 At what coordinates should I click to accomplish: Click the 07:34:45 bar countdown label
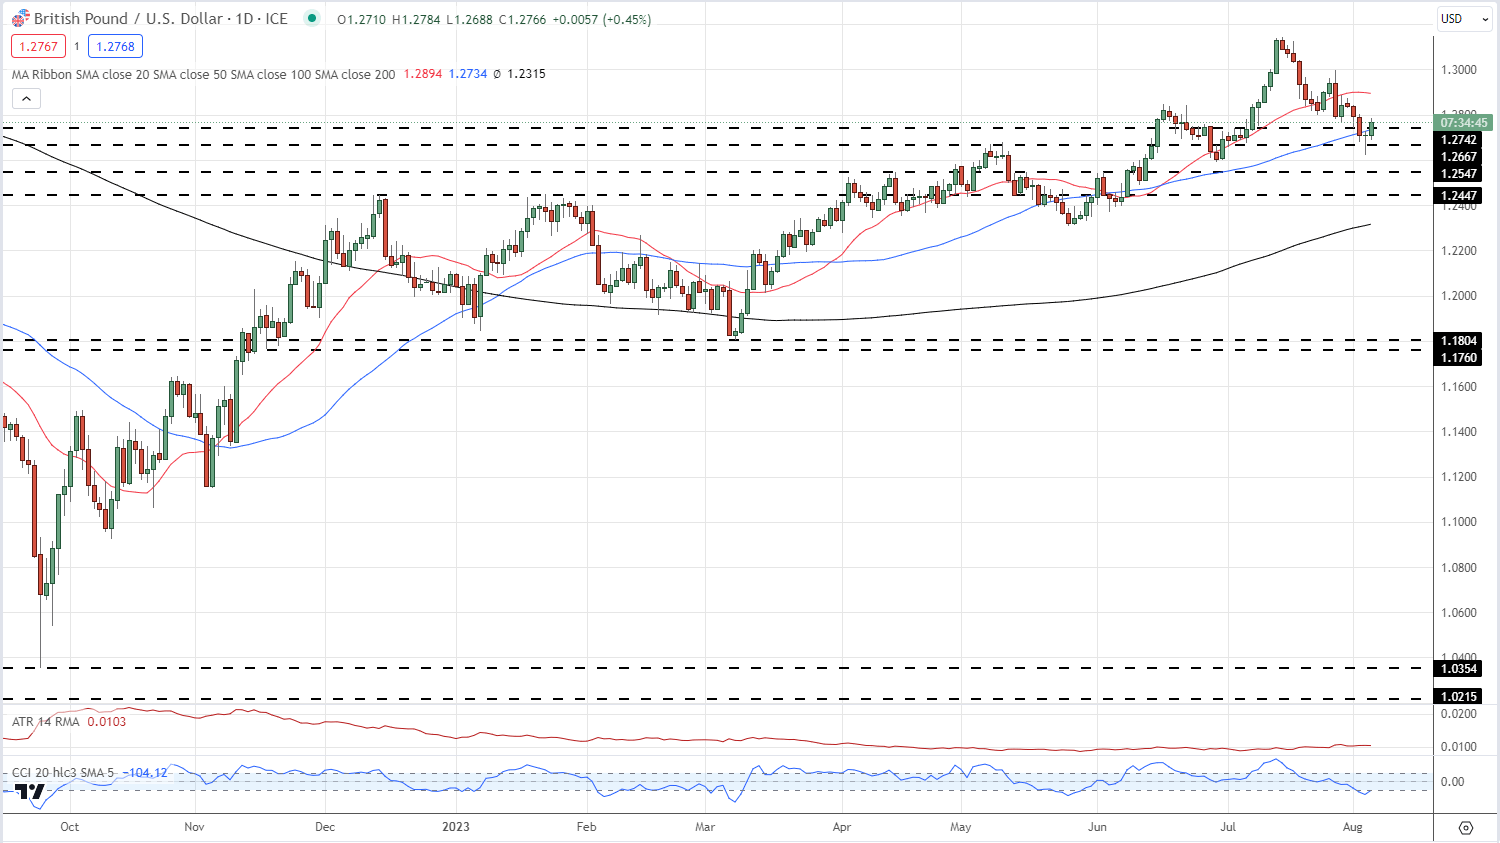(x=1463, y=123)
